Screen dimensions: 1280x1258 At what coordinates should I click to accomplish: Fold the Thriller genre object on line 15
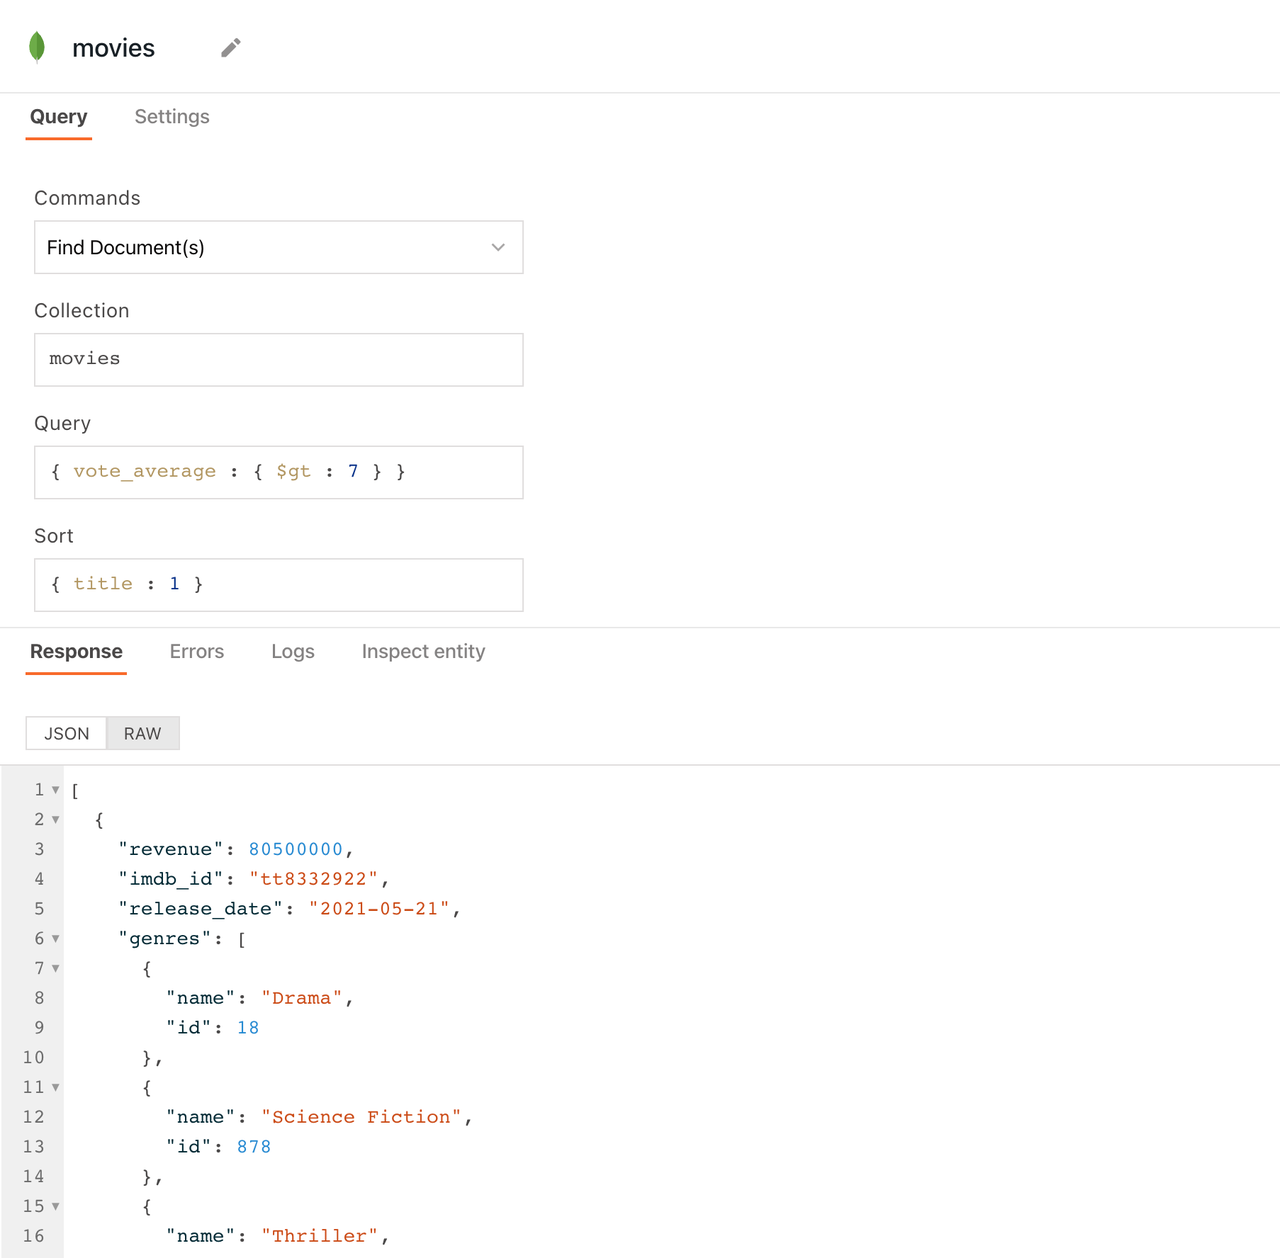coord(56,1206)
